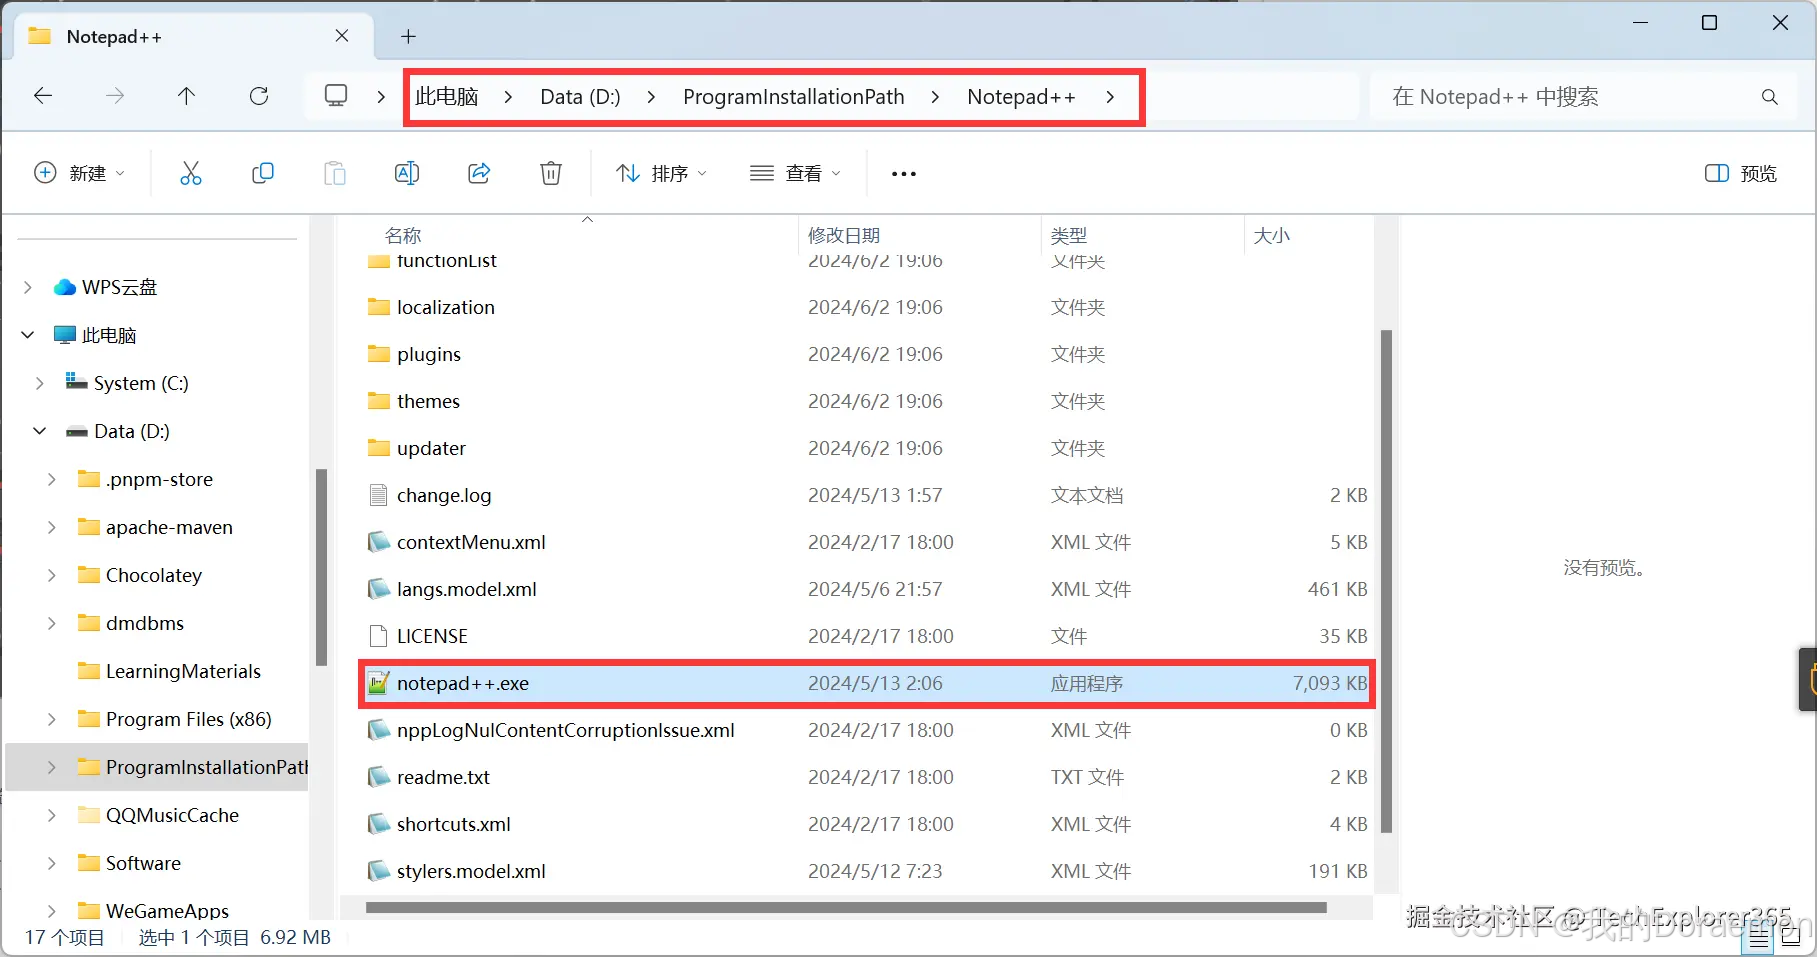Select stylers.model.xml file name
Viewport: 1817px width, 957px height.
[x=471, y=871]
